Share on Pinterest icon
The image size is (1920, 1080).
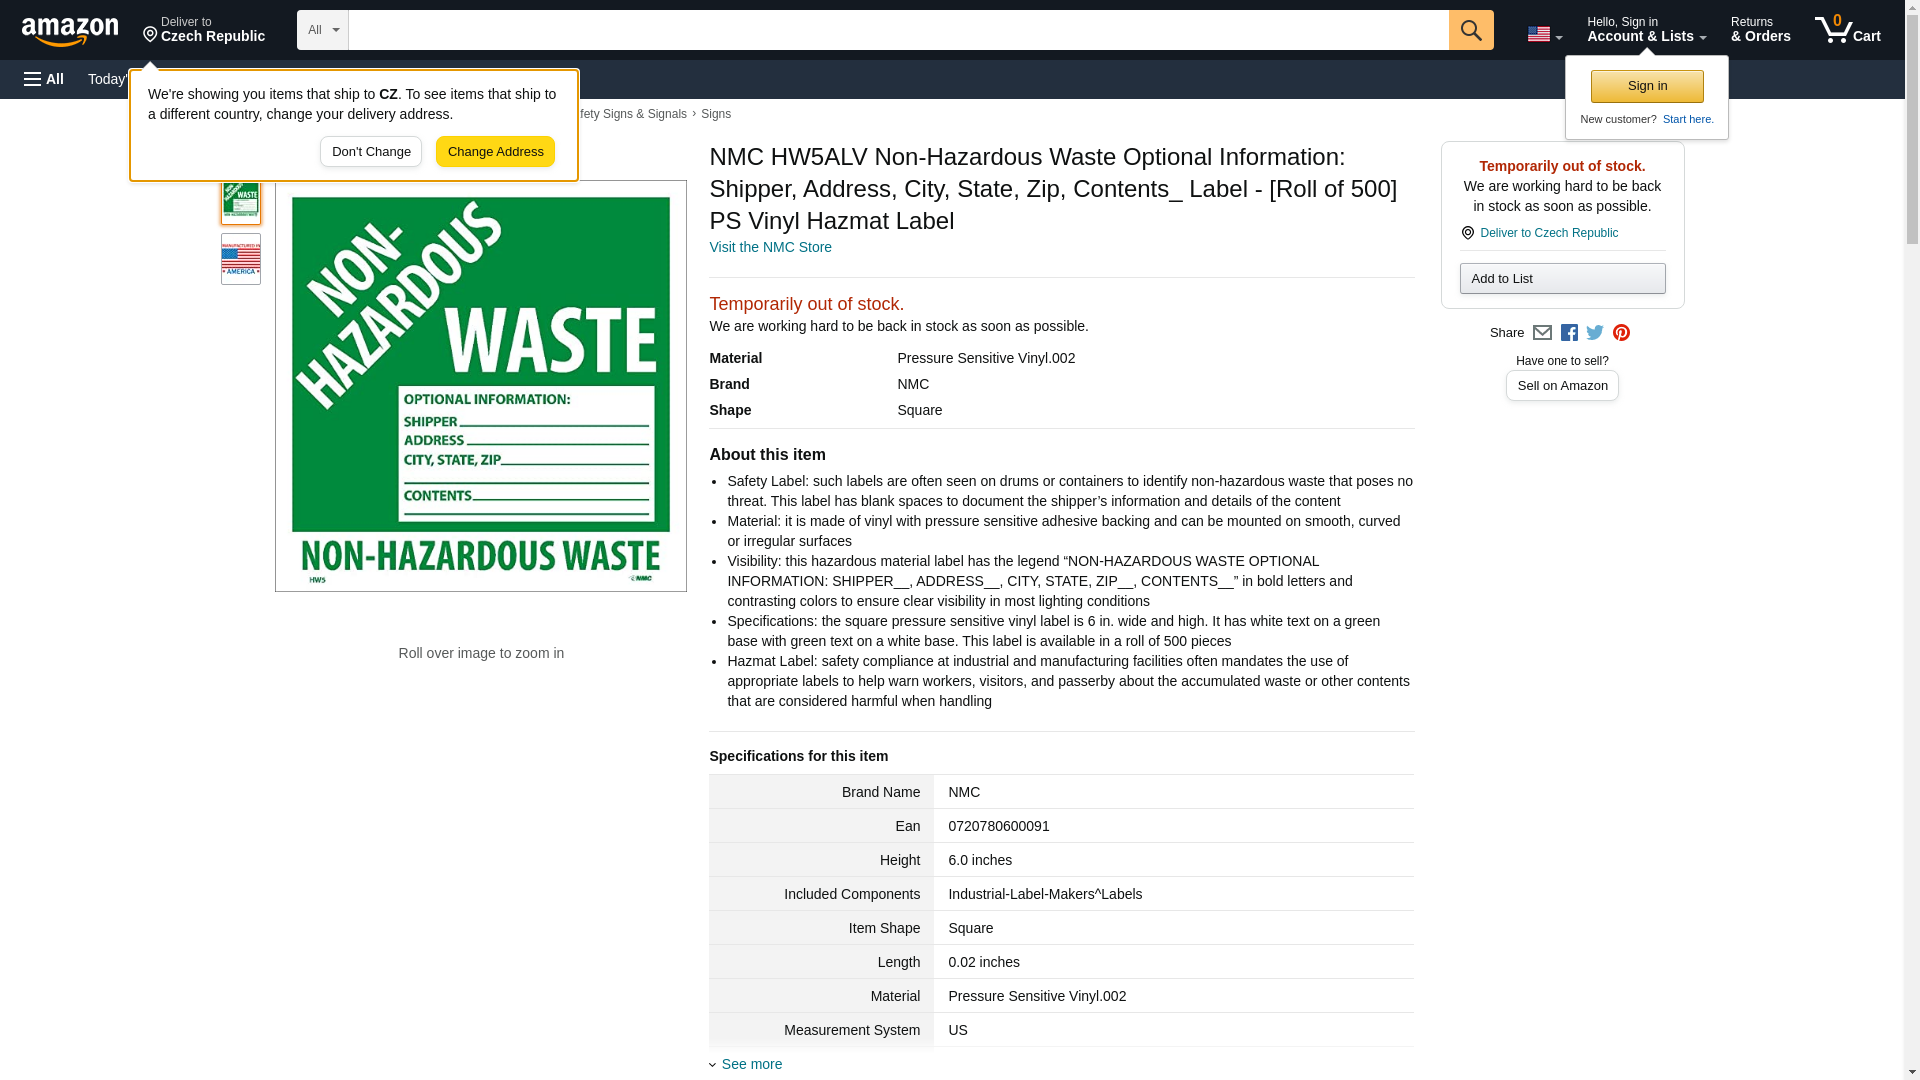1621,333
